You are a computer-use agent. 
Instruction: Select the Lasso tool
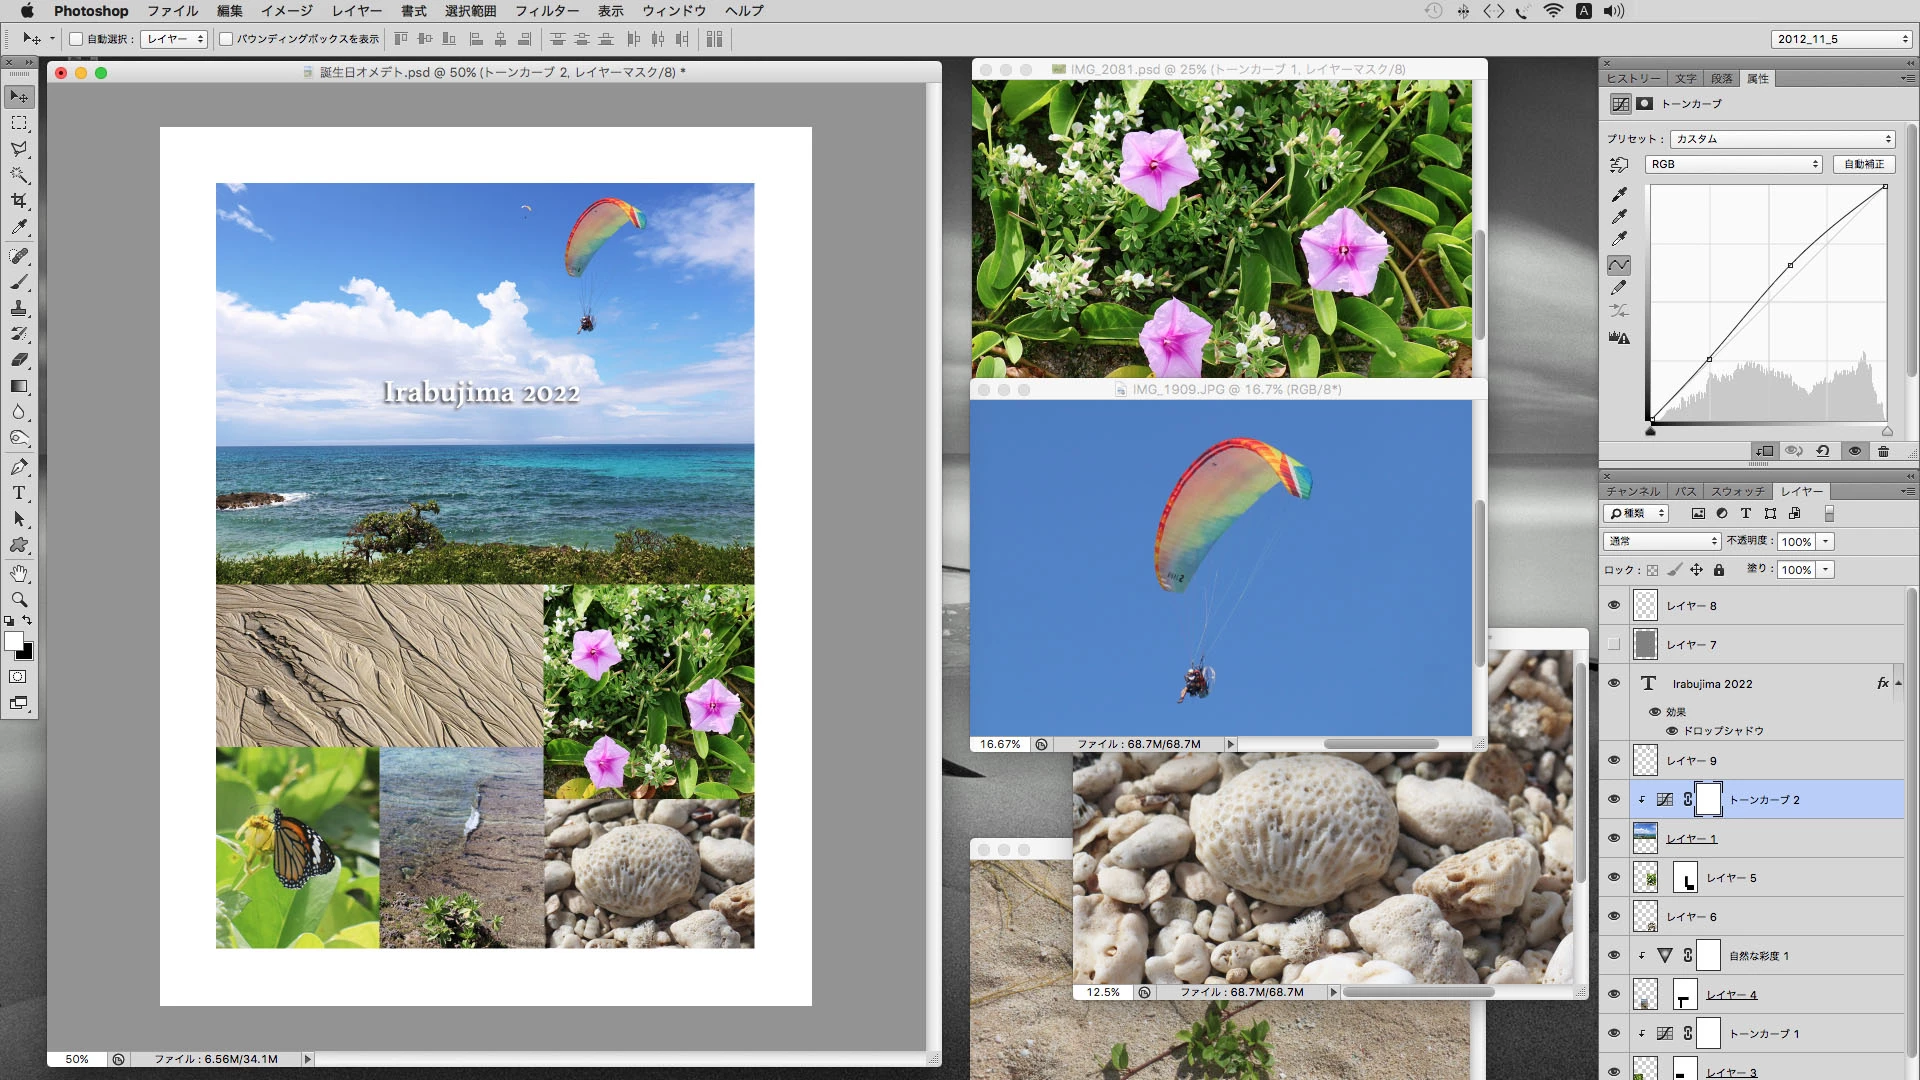click(x=19, y=148)
